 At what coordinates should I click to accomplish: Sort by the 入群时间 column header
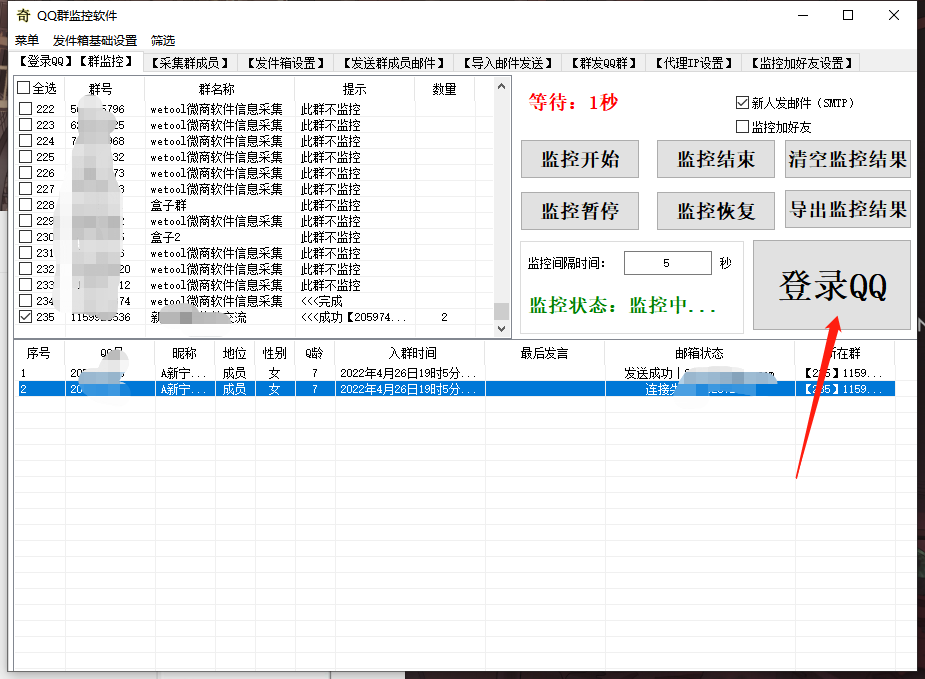[x=412, y=353]
